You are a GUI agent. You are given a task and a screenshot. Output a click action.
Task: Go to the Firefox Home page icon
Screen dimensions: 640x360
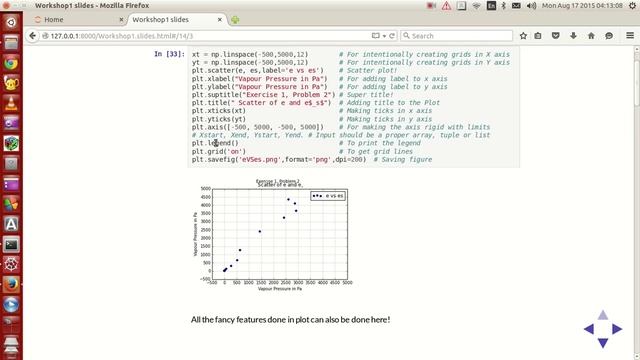pyautogui.click(x=591, y=36)
